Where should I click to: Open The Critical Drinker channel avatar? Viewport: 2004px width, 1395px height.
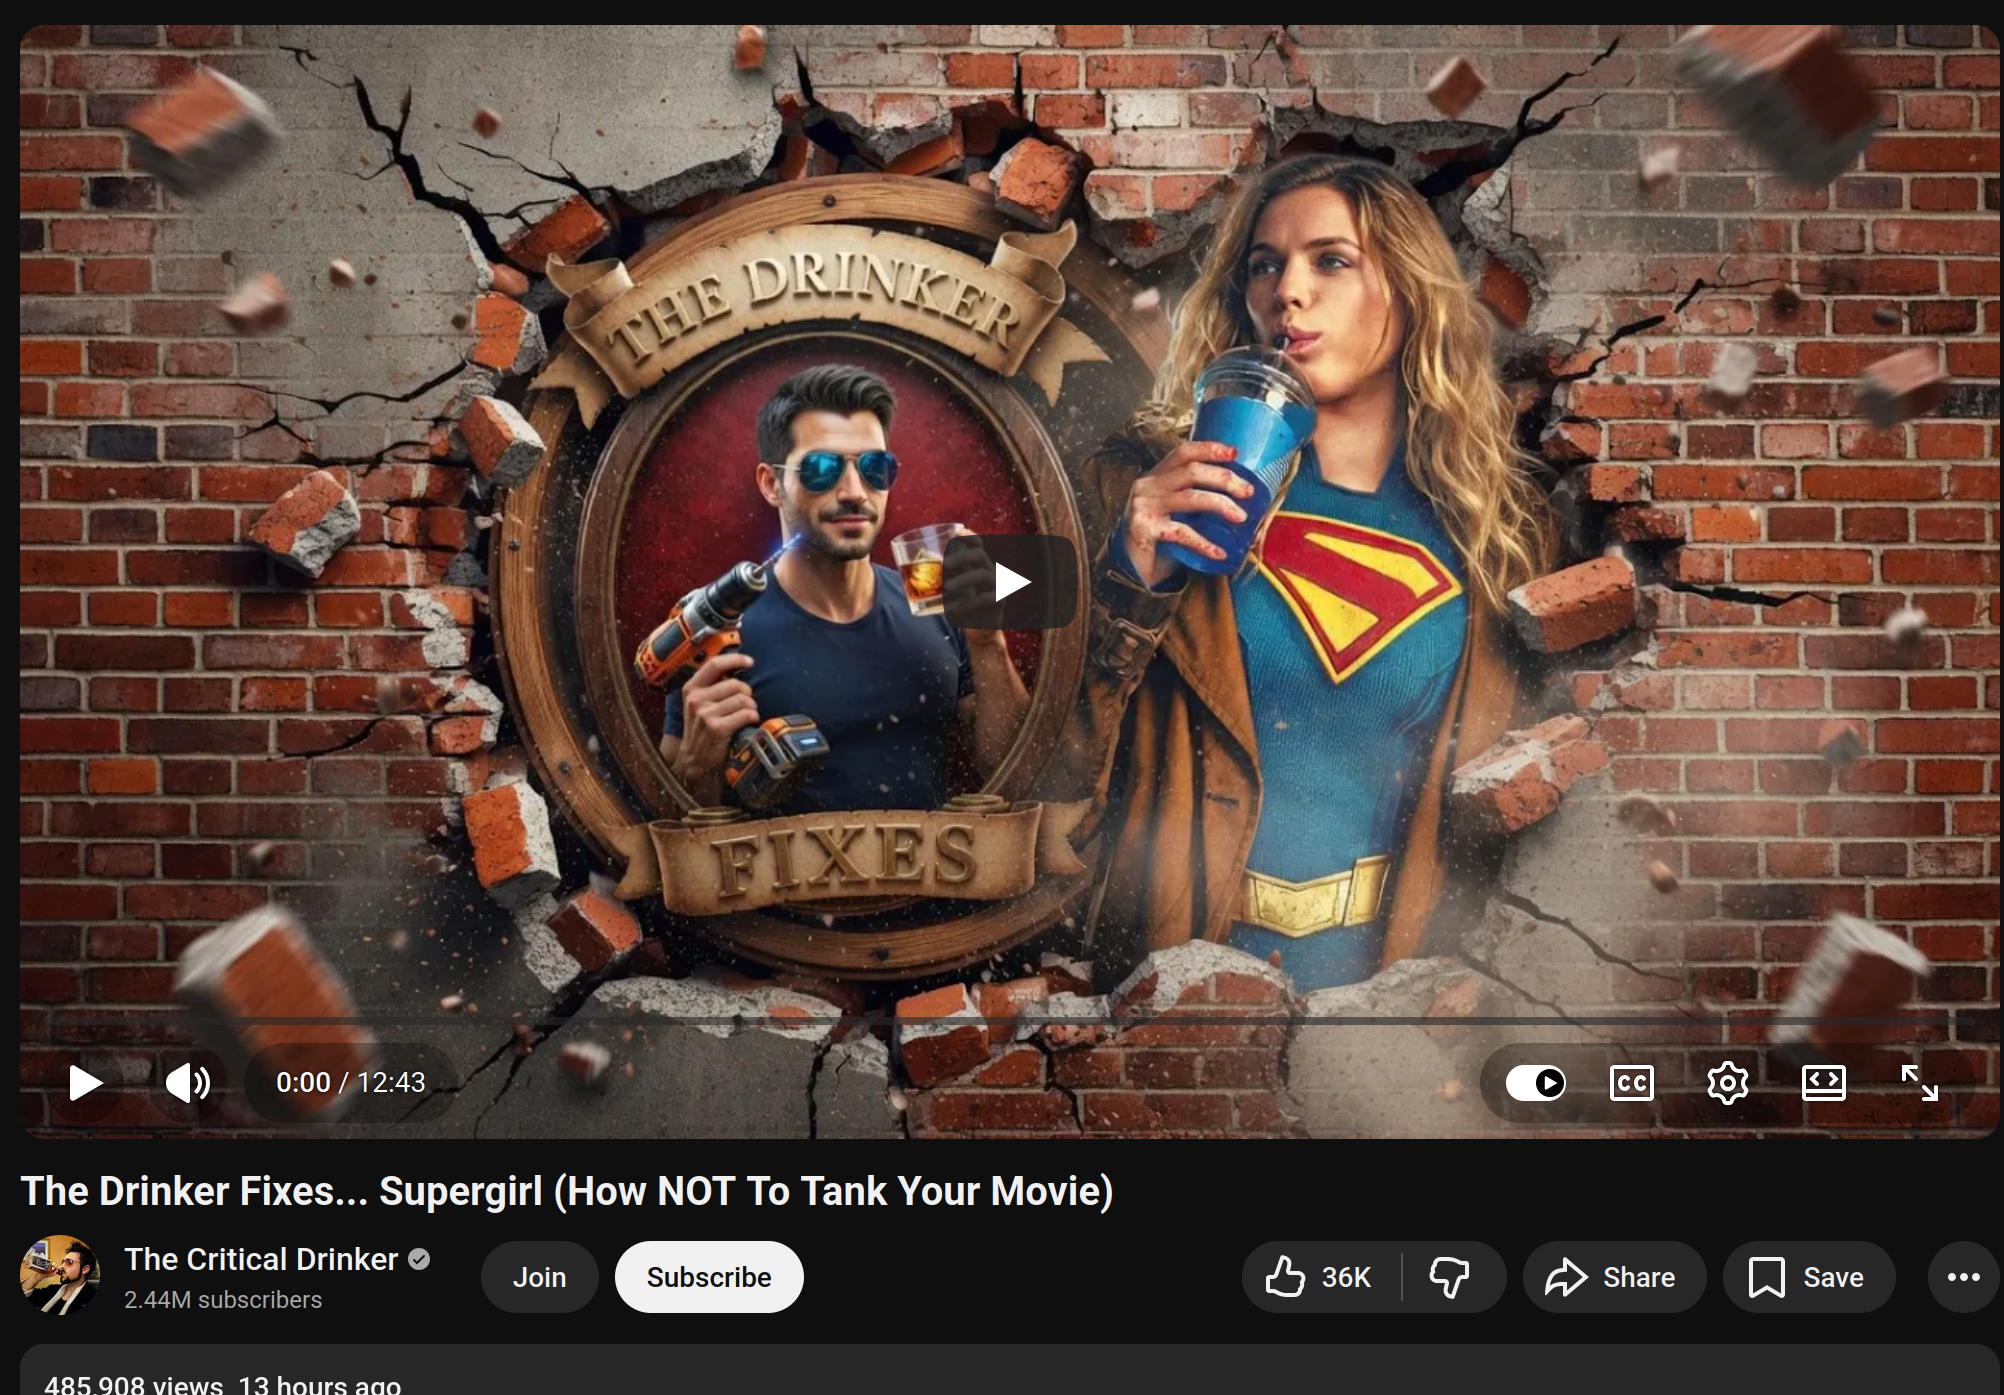pos(60,1275)
